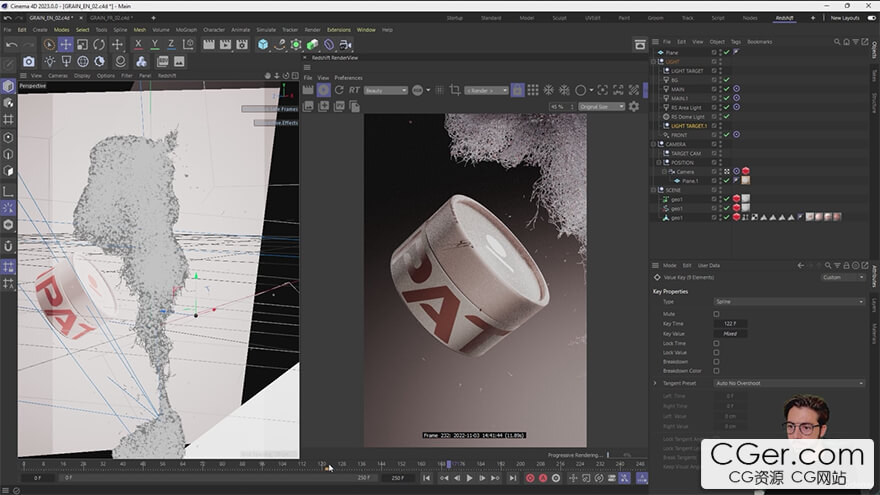The width and height of the screenshot is (880, 495).
Task: Click the Record Active Objects keyframe button
Action: click(530, 478)
